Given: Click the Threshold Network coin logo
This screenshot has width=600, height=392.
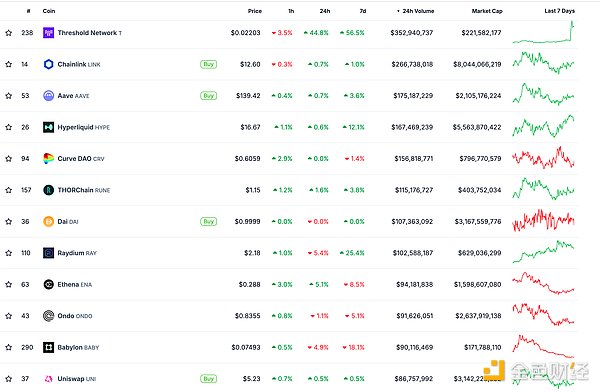Looking at the screenshot, I should tap(48, 33).
